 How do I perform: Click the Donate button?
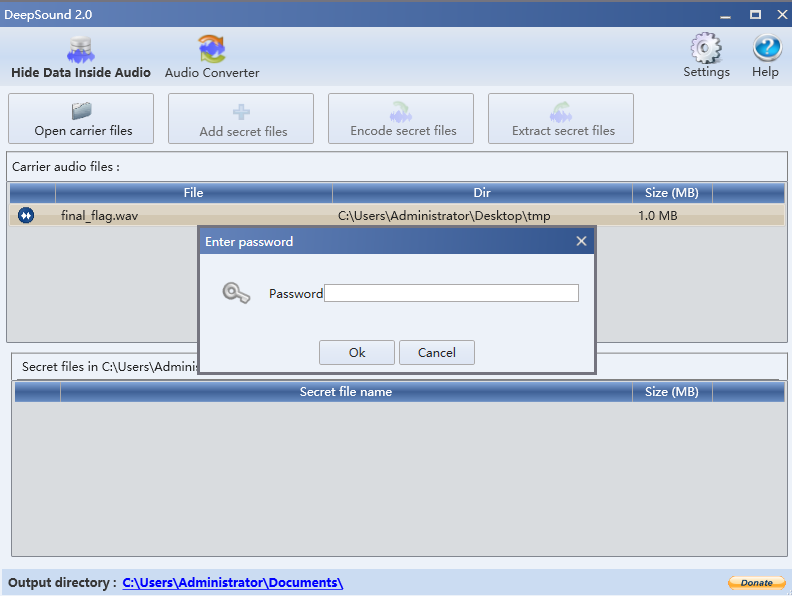(x=756, y=583)
